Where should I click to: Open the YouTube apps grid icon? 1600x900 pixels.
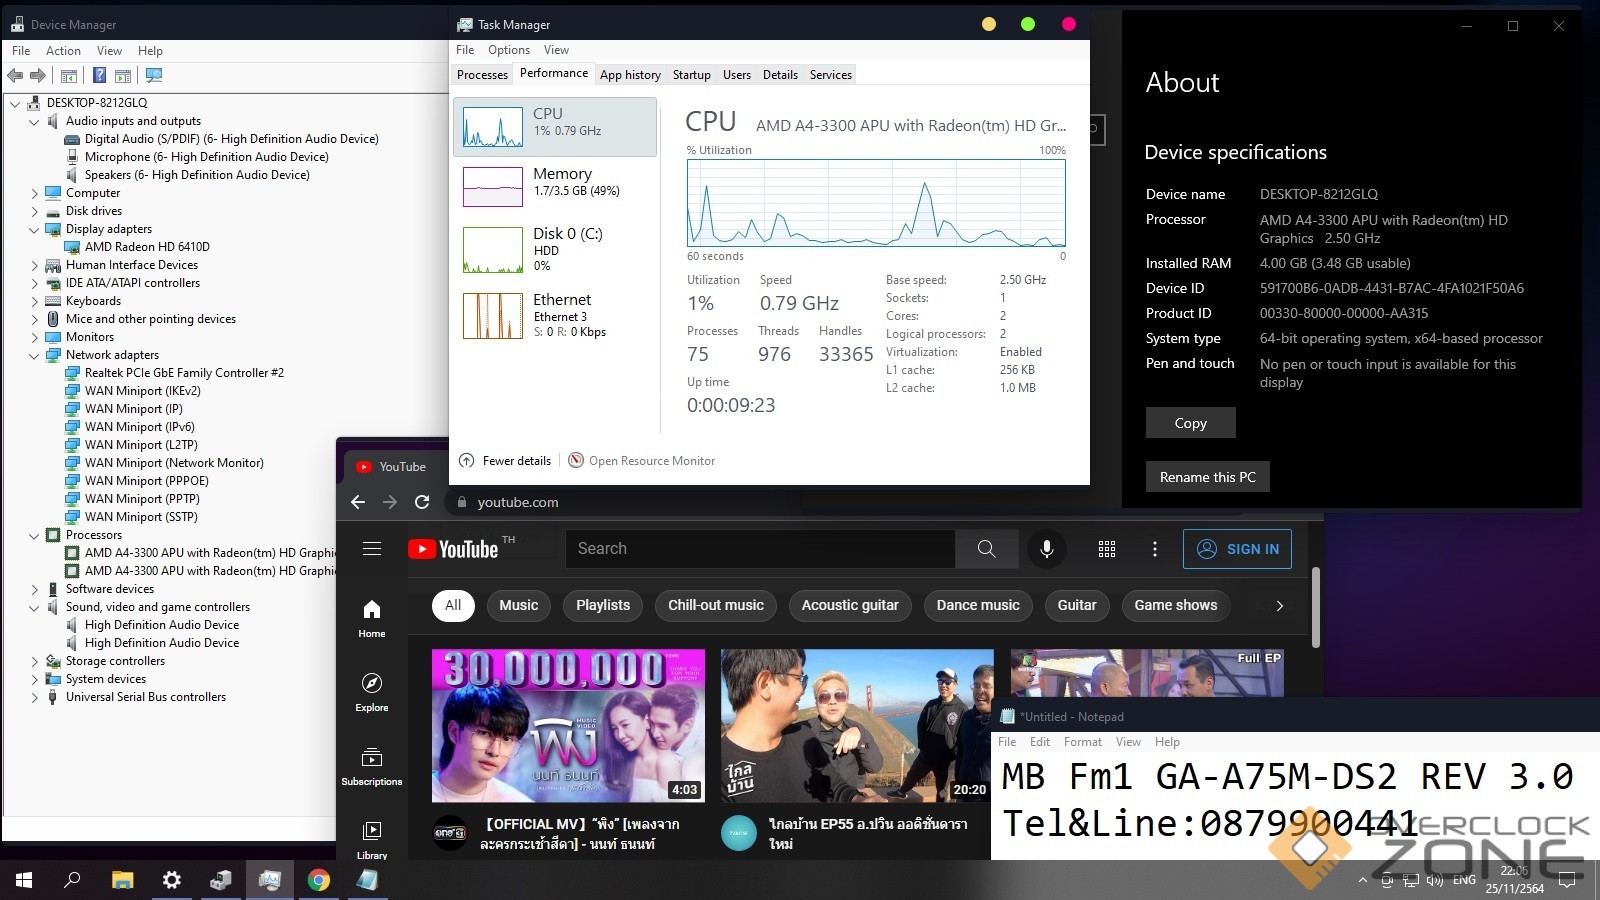tap(1106, 549)
